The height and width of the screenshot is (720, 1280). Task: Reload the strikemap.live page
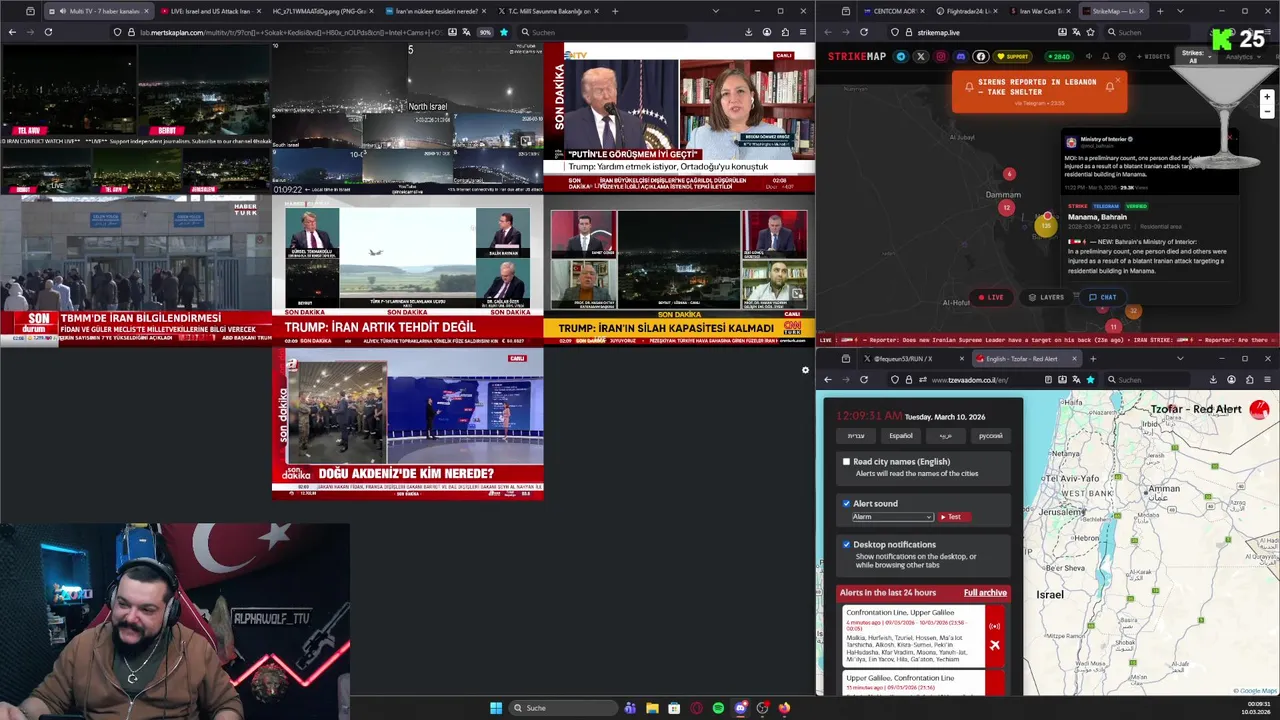[864, 32]
